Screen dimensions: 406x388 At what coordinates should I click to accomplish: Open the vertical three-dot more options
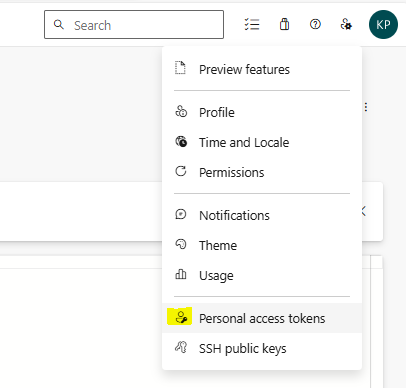coord(366,107)
